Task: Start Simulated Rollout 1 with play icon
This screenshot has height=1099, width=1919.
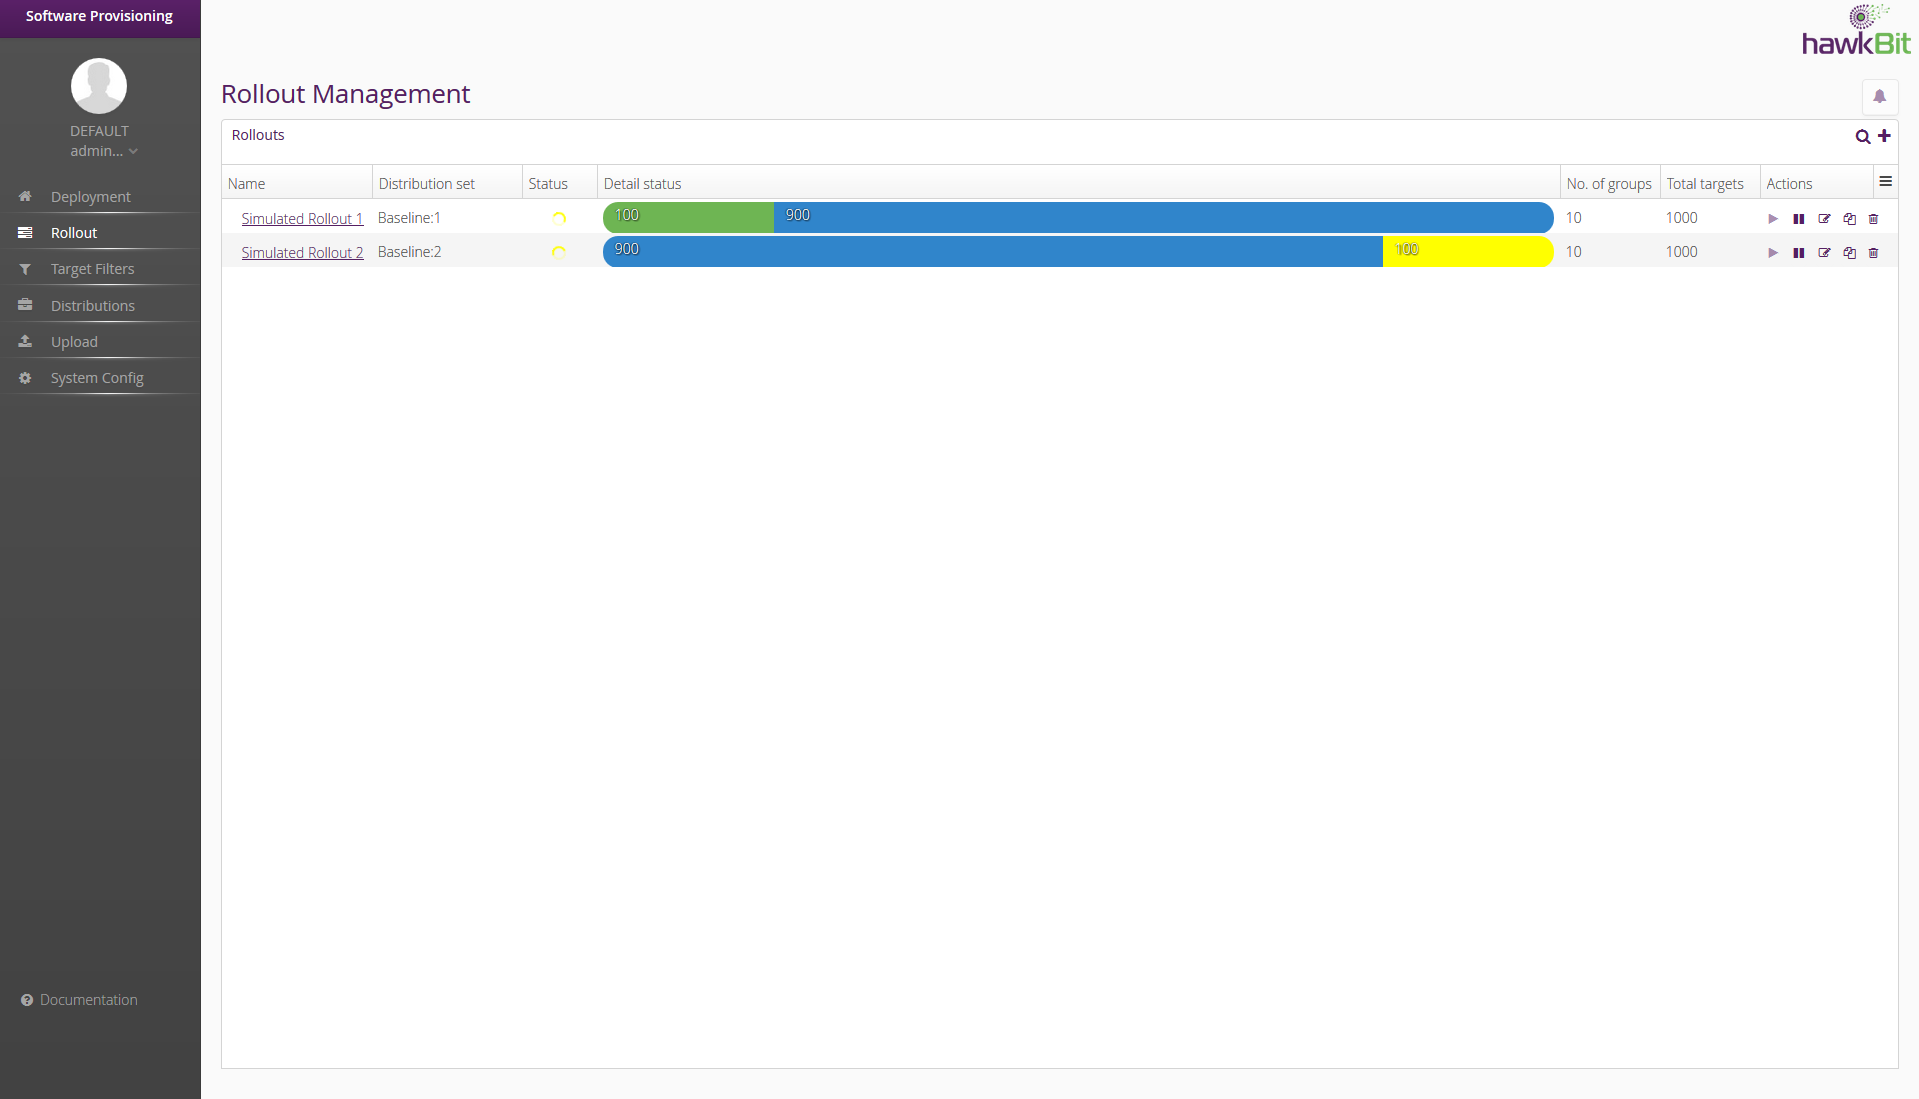Action: [1773, 219]
